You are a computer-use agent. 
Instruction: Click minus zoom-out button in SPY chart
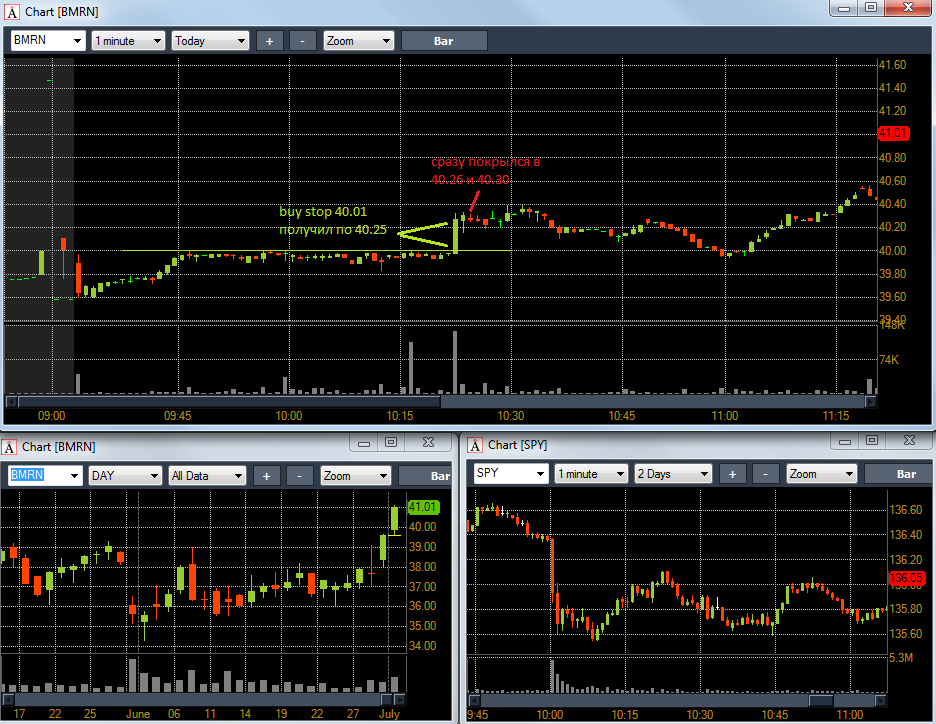pyautogui.click(x=765, y=474)
